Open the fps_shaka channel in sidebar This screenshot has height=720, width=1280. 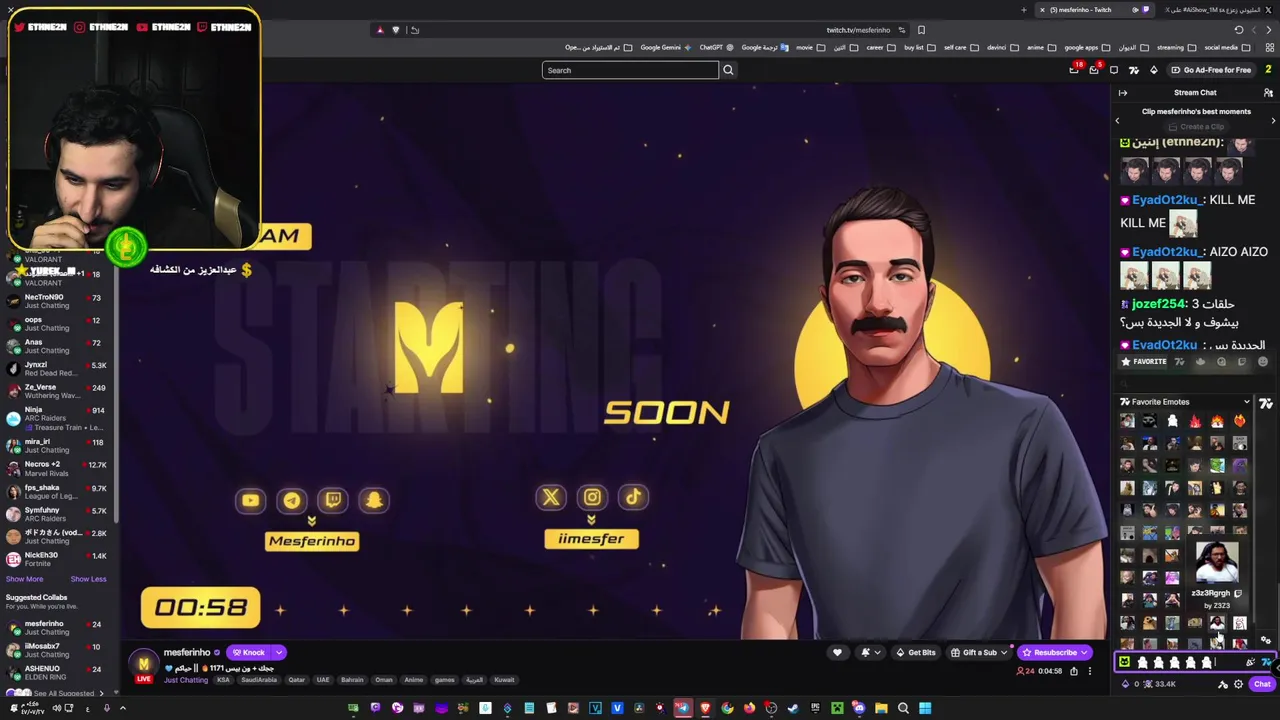[x=60, y=492]
